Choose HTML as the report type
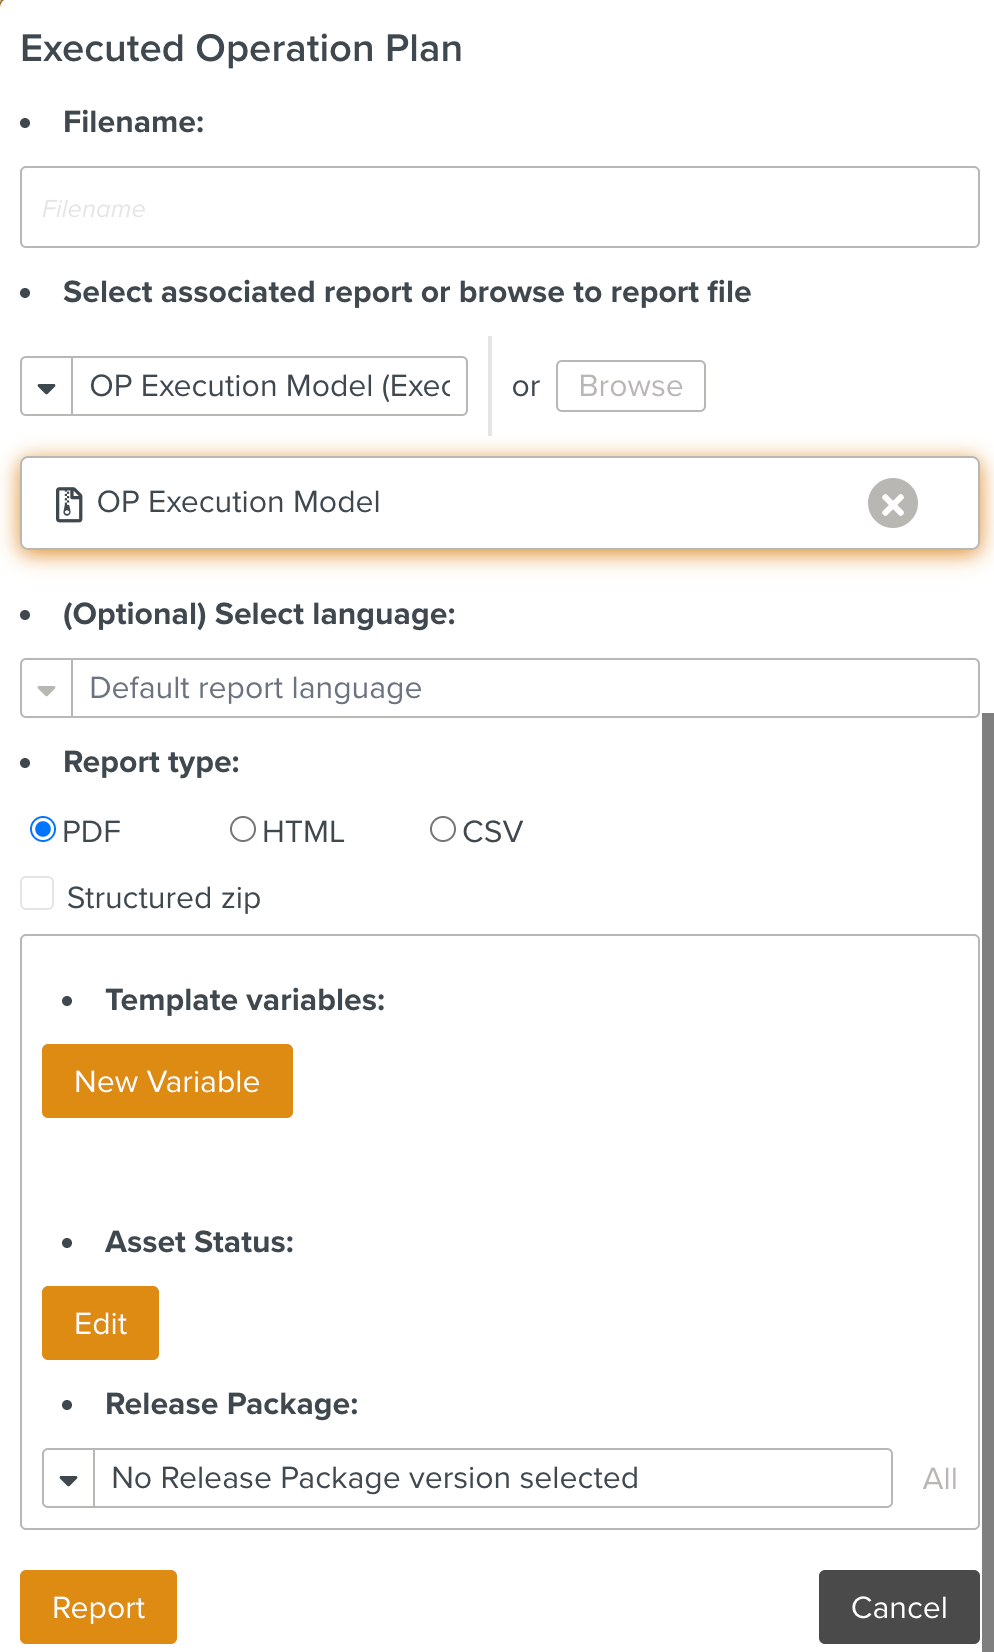 [x=243, y=830]
